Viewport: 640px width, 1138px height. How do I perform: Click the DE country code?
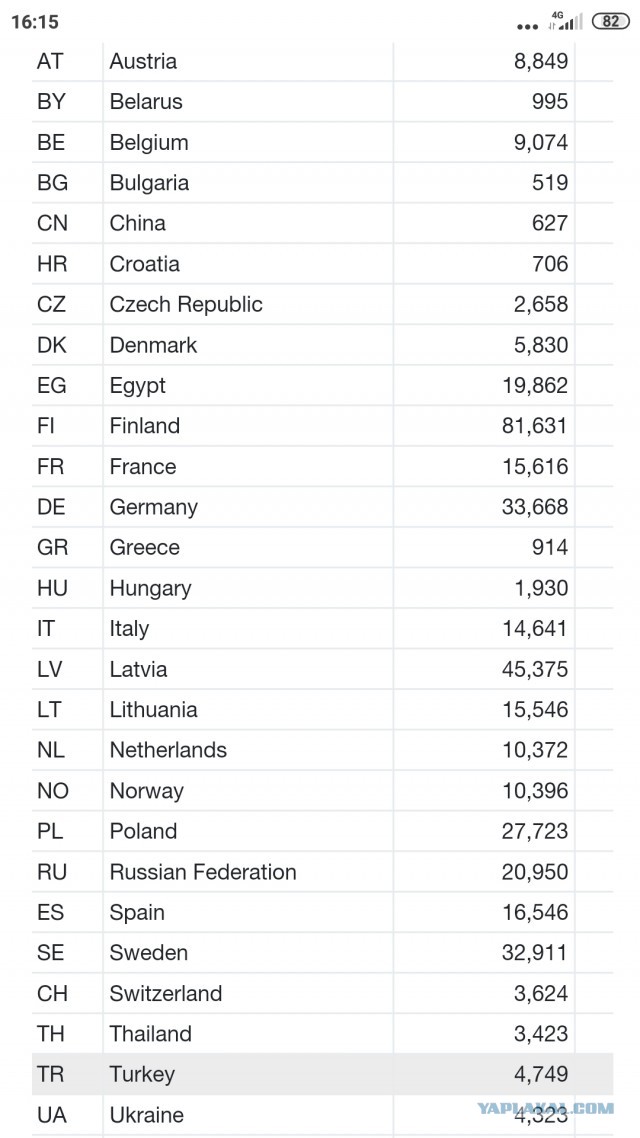click(52, 507)
